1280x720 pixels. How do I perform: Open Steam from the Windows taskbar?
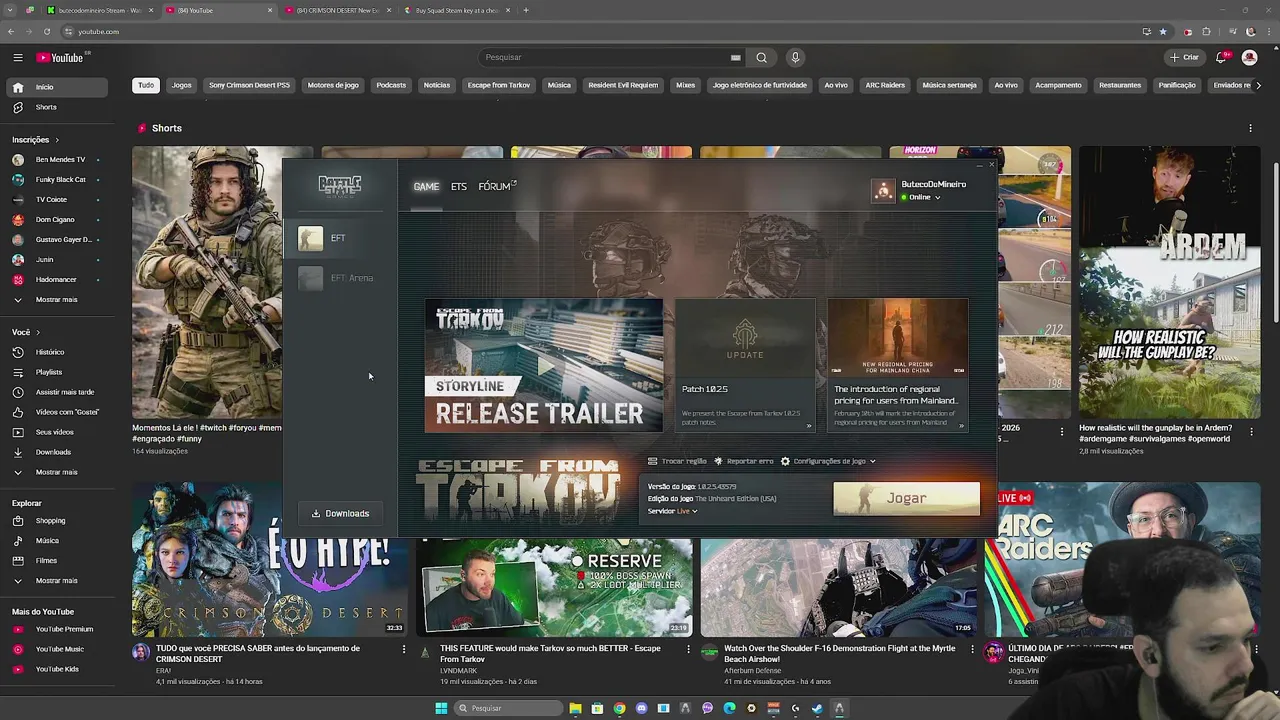[817, 708]
